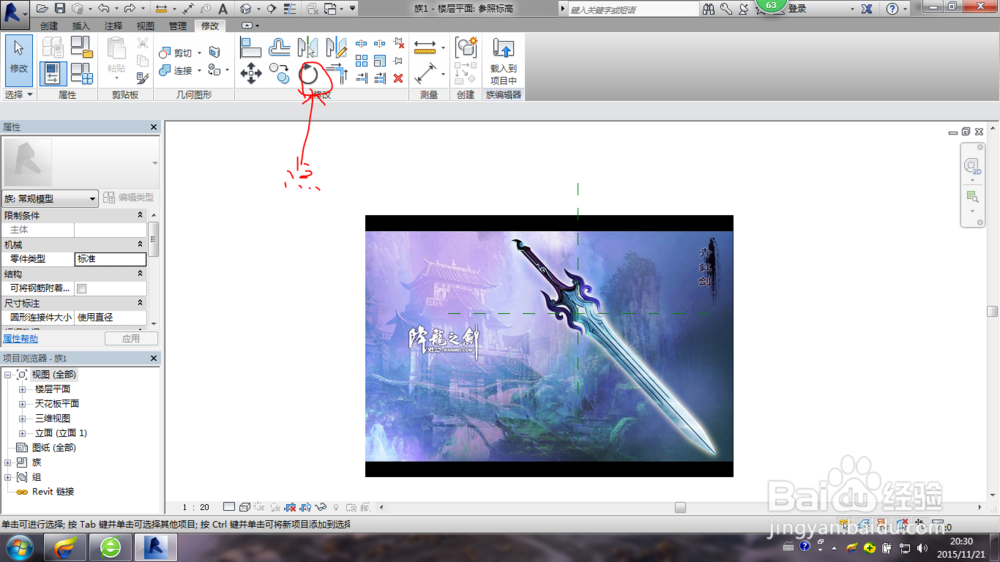The height and width of the screenshot is (562, 1000).
Task: Switch to the 修改 ribbon tab
Action: tap(210, 26)
